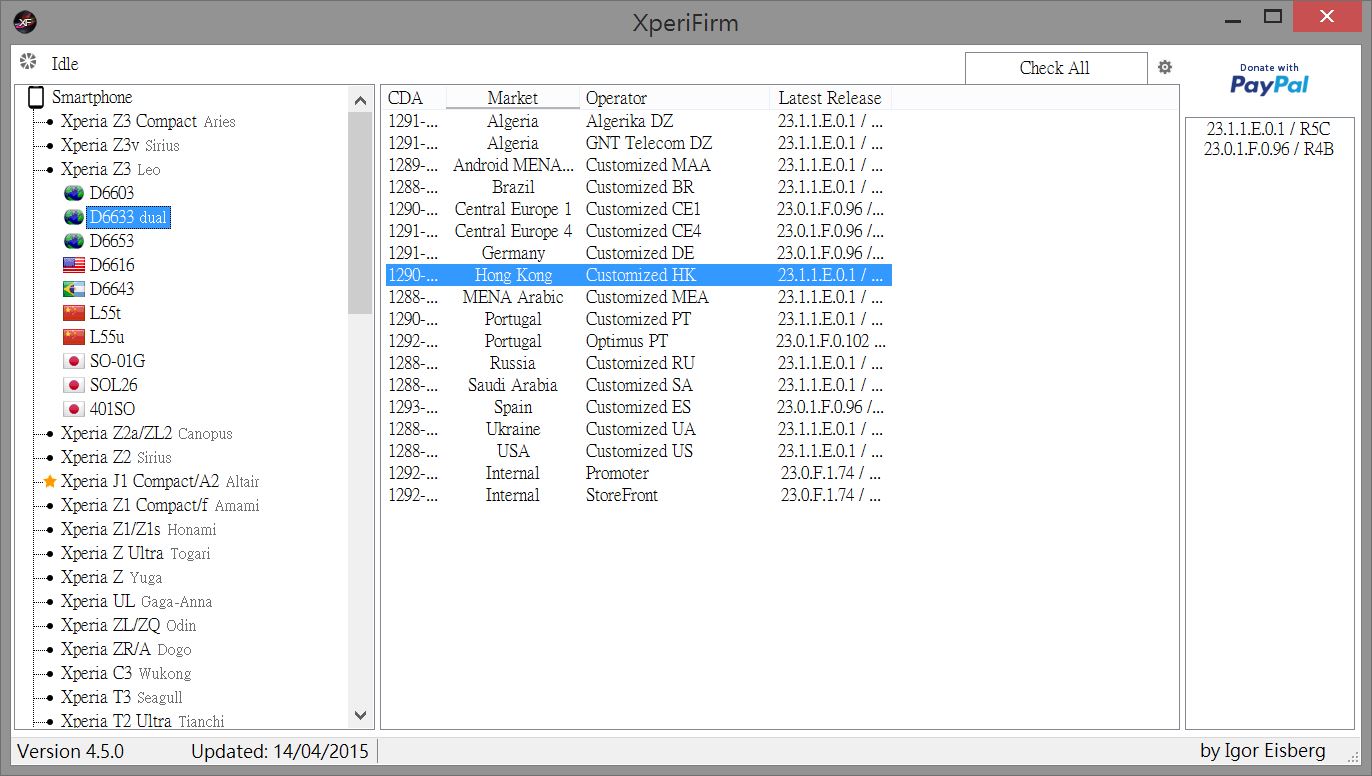Click the China flag icon beside L55u
Viewport: 1372px width, 776px height.
(74, 337)
